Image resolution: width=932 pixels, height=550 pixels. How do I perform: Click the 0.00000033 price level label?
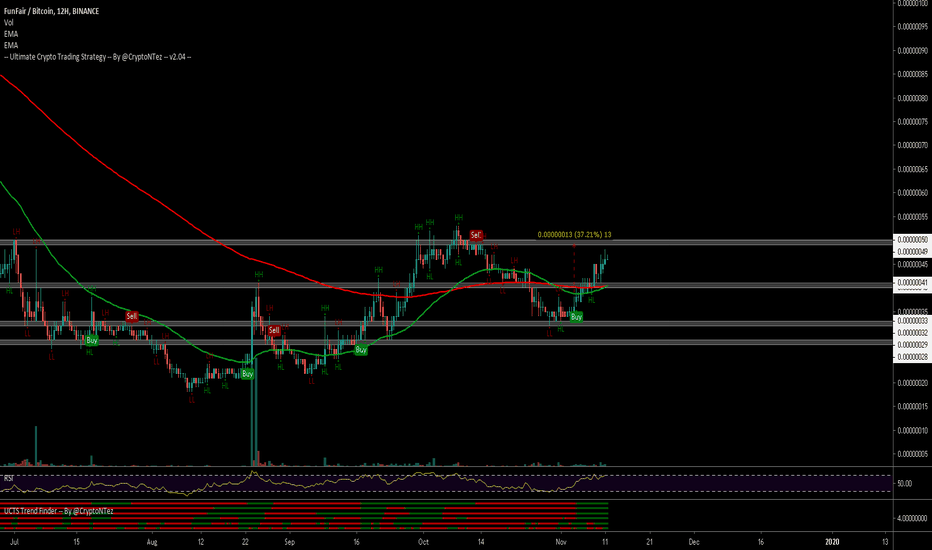(x=912, y=321)
